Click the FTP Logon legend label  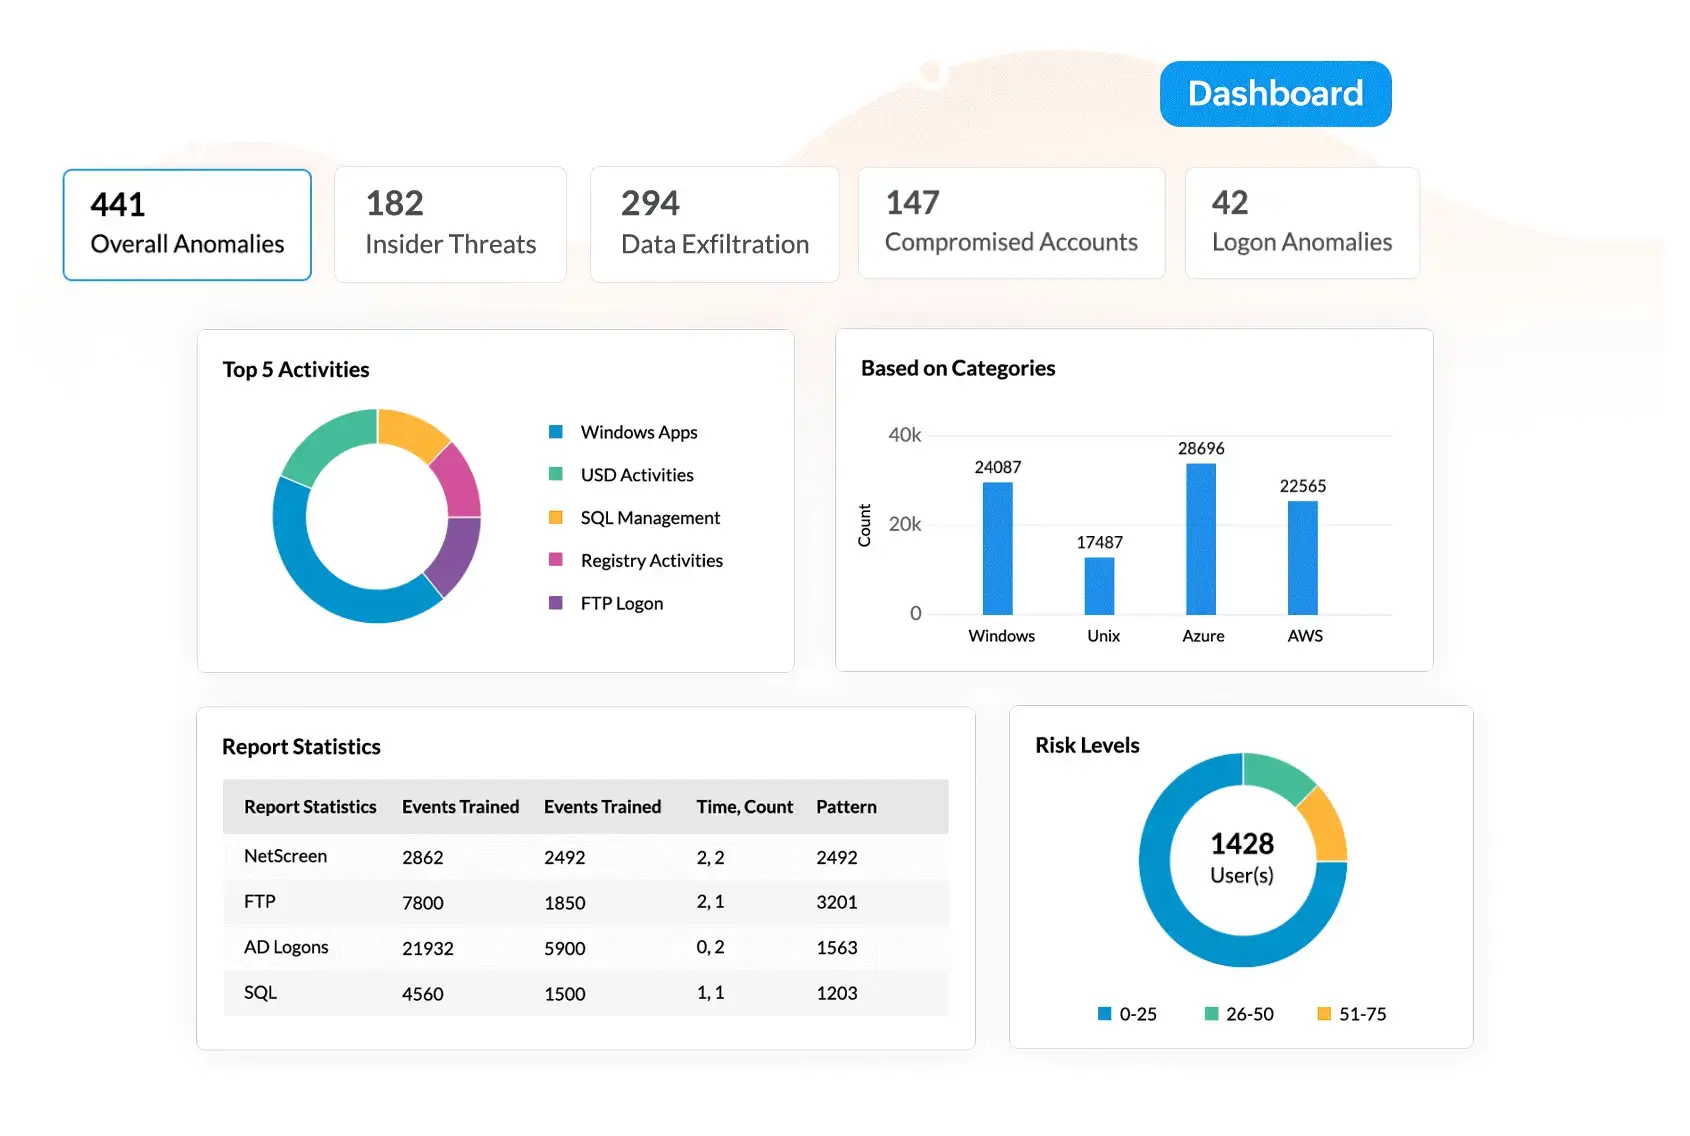(x=621, y=604)
